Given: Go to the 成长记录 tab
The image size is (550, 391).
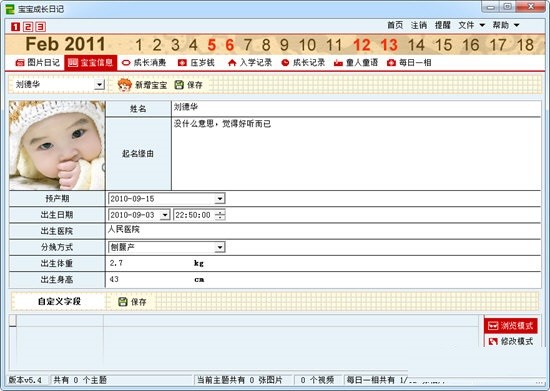Looking at the screenshot, I should tap(303, 63).
